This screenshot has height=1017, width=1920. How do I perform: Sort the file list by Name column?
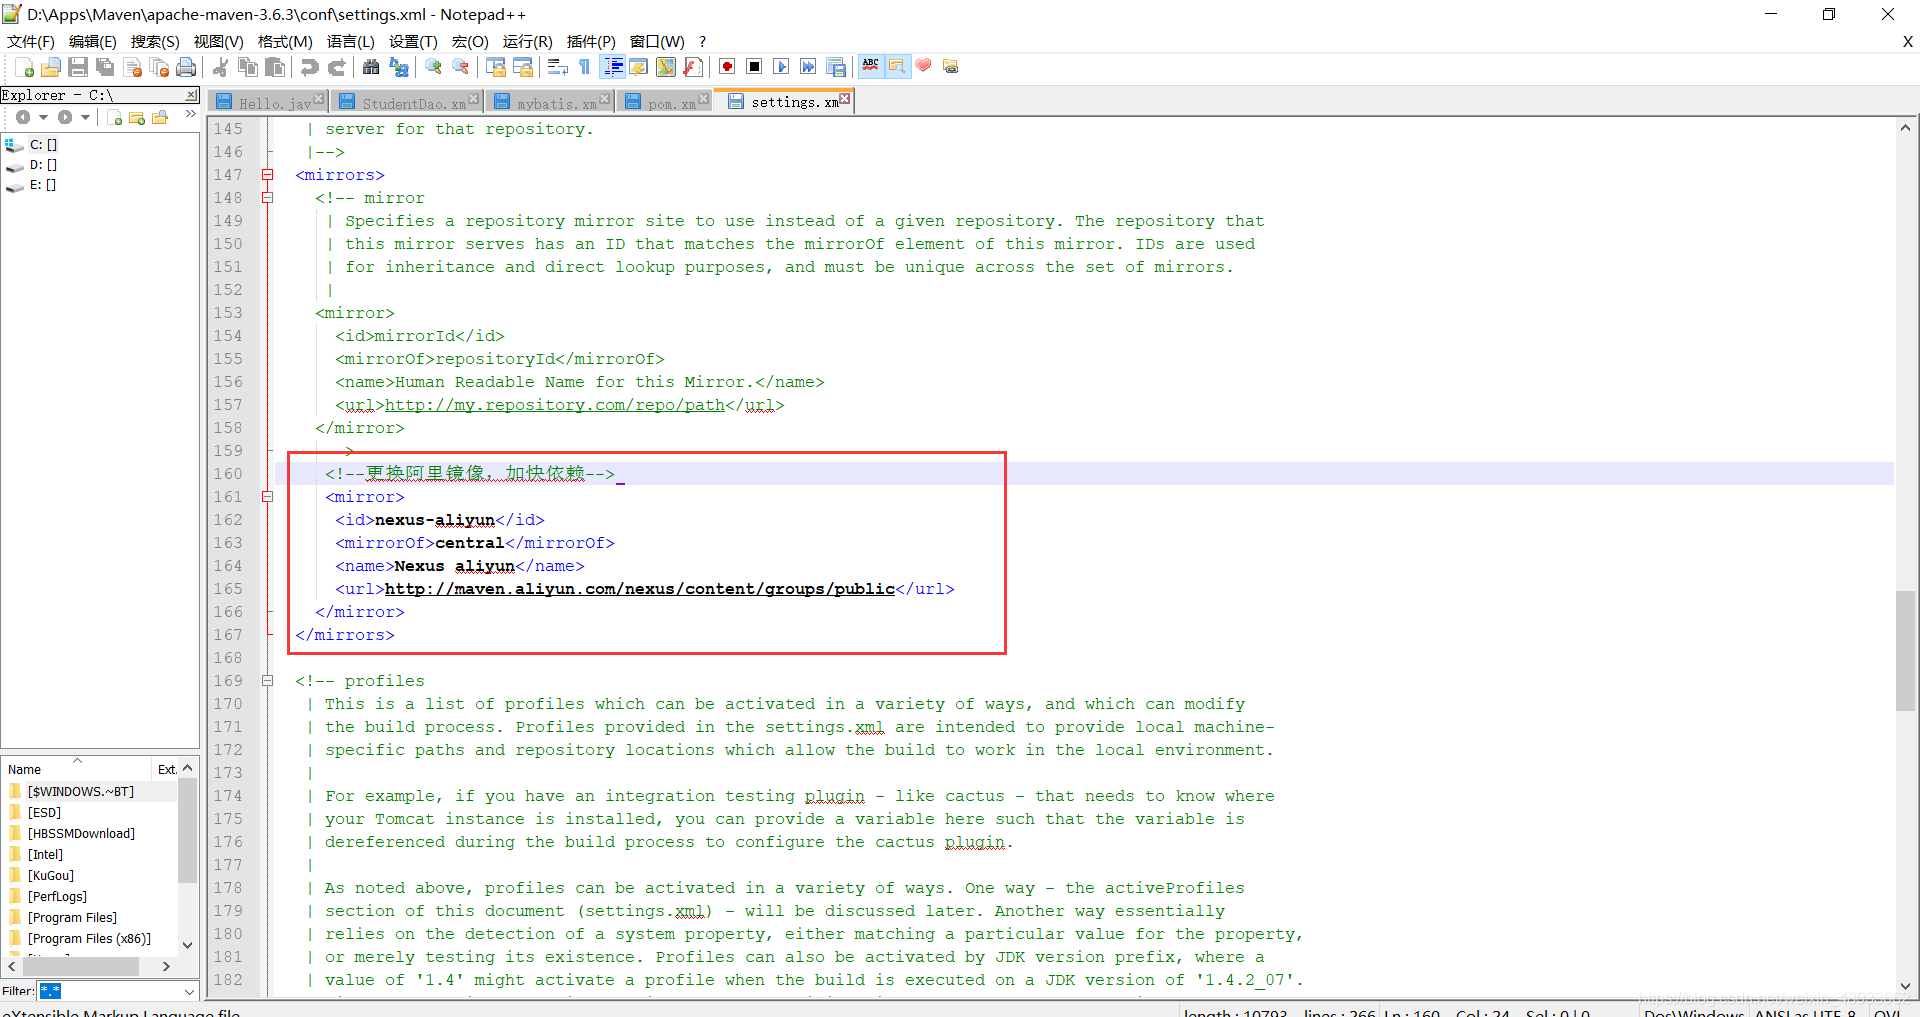[x=77, y=768]
